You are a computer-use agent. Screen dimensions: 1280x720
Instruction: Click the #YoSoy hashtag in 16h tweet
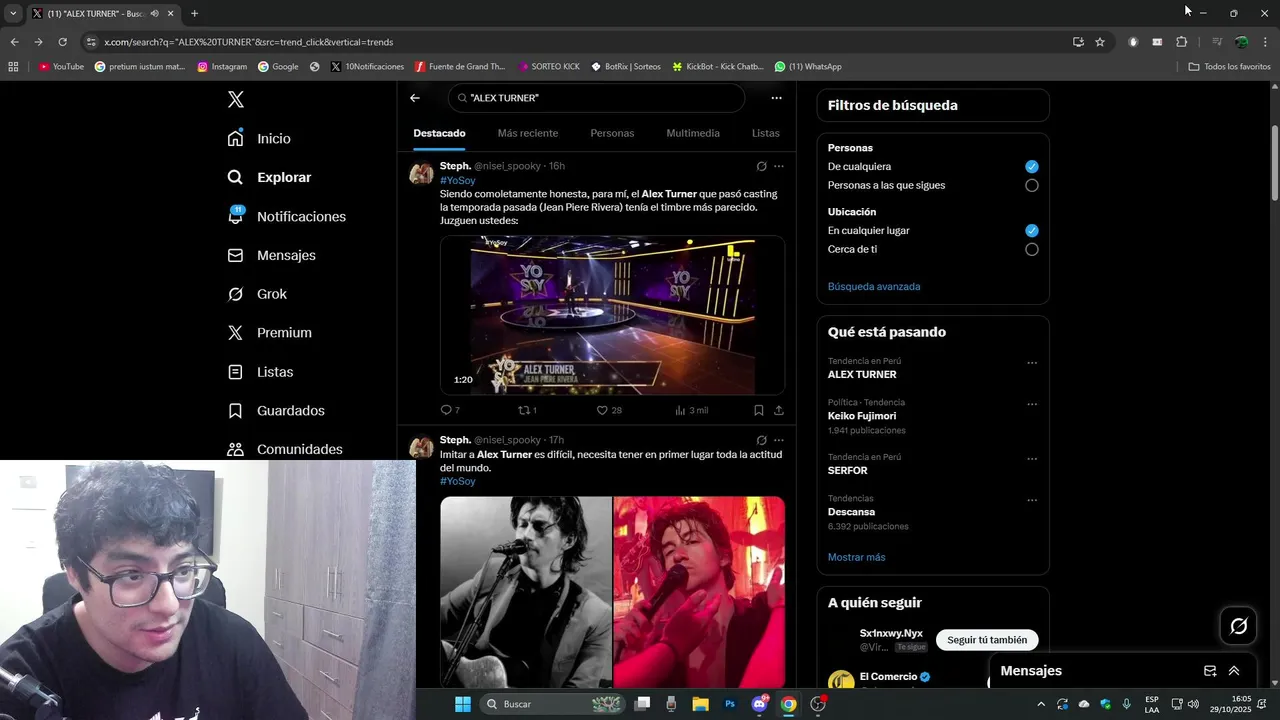458,180
